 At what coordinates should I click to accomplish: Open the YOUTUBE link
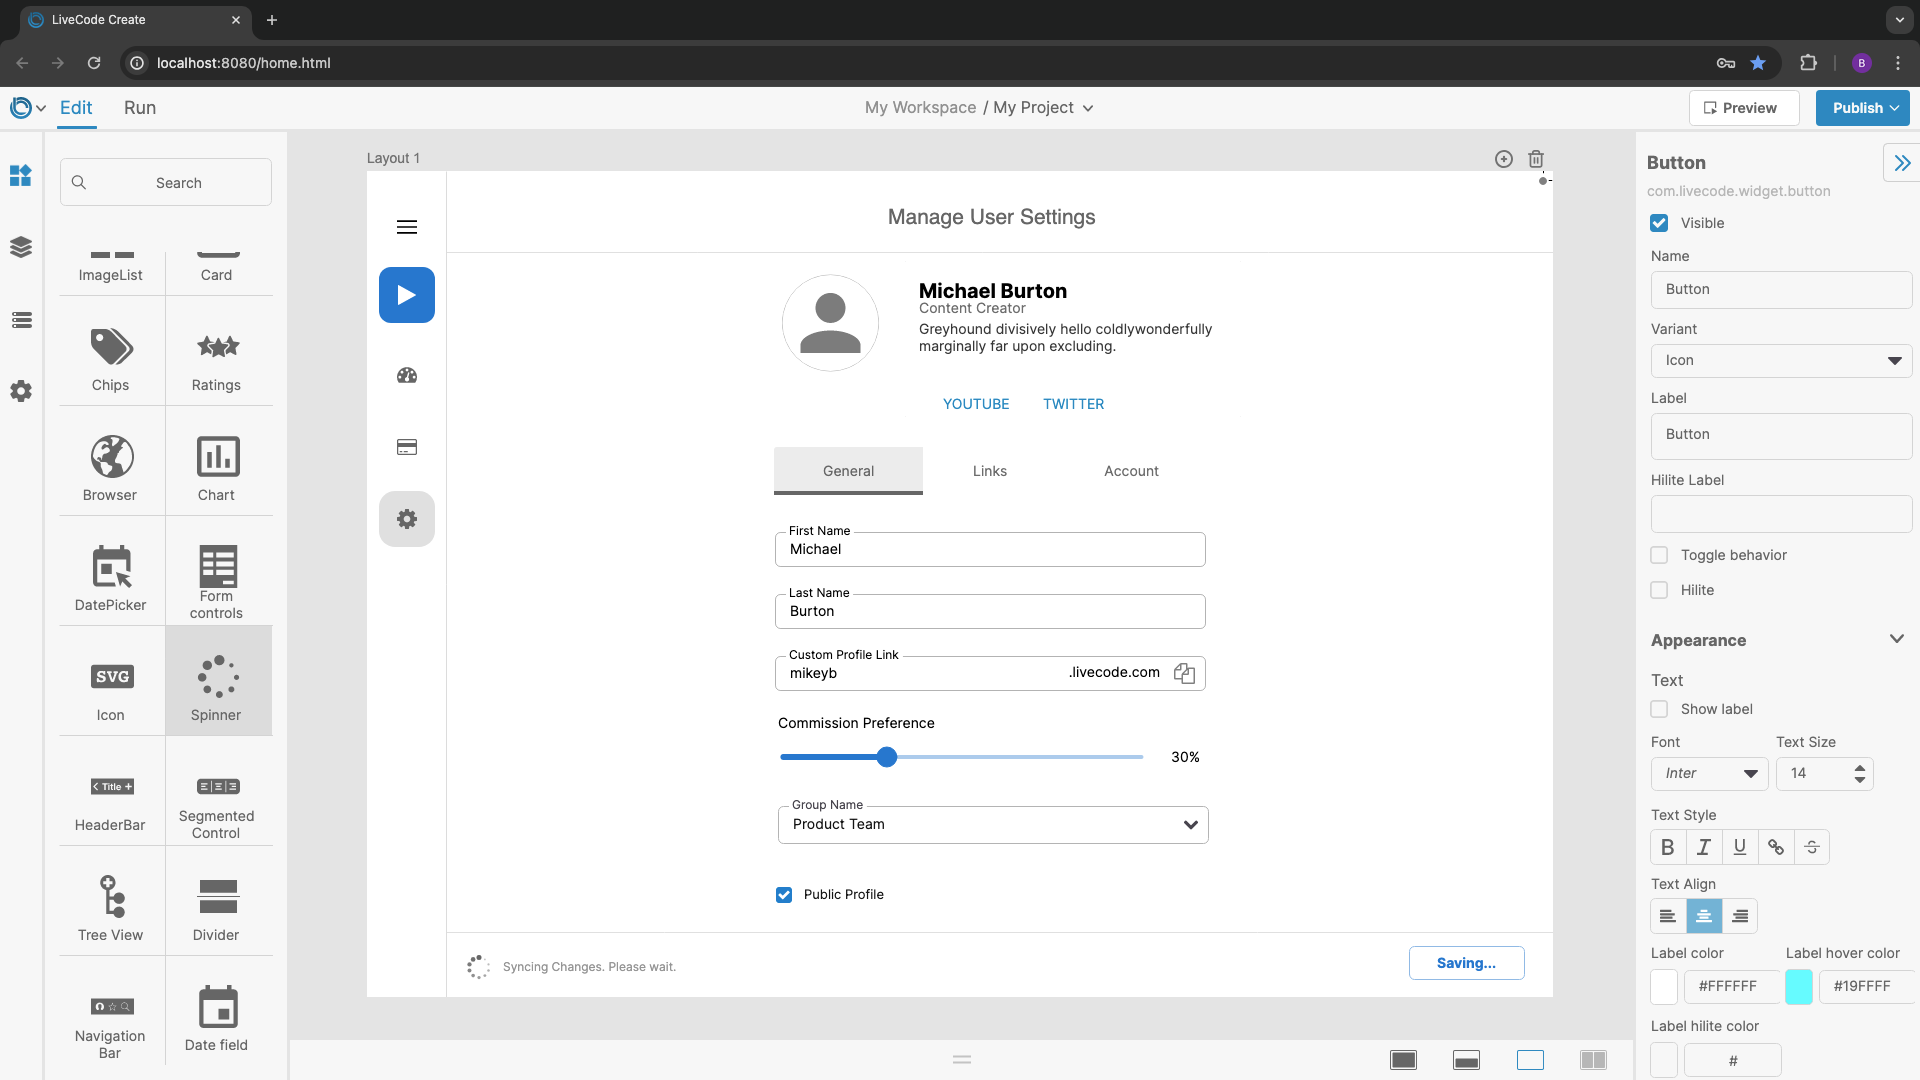(x=975, y=404)
